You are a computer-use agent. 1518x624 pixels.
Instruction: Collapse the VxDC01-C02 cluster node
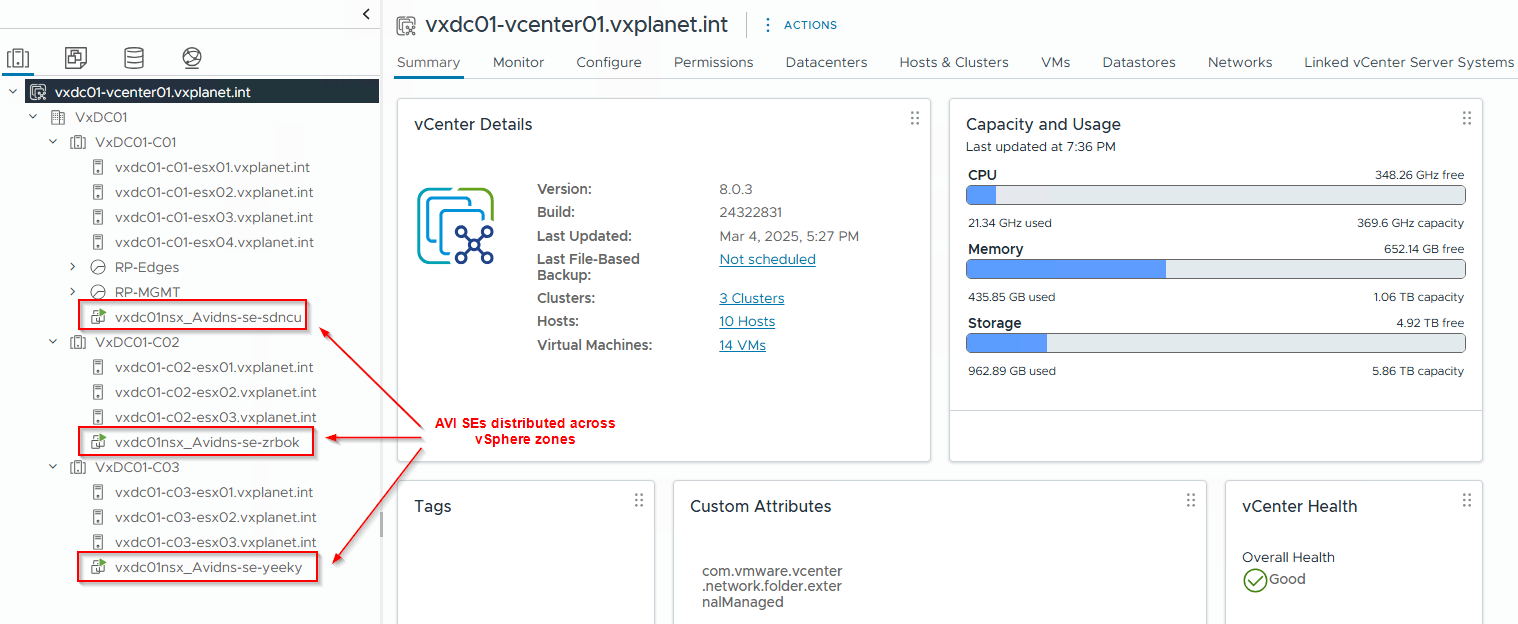pos(53,342)
